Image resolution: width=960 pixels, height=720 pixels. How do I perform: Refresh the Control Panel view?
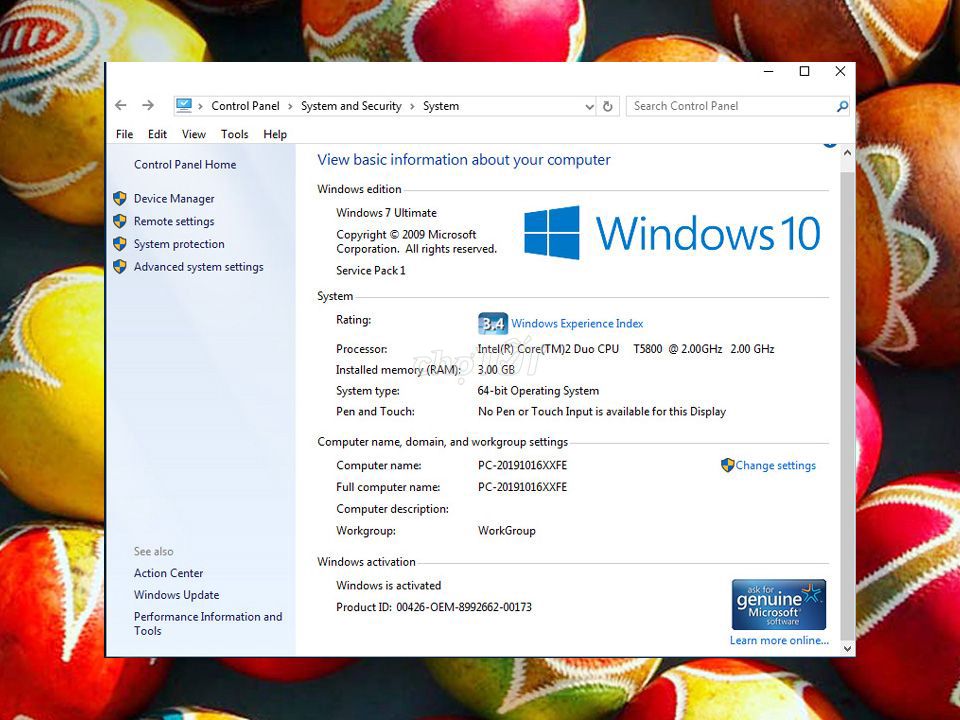607,106
